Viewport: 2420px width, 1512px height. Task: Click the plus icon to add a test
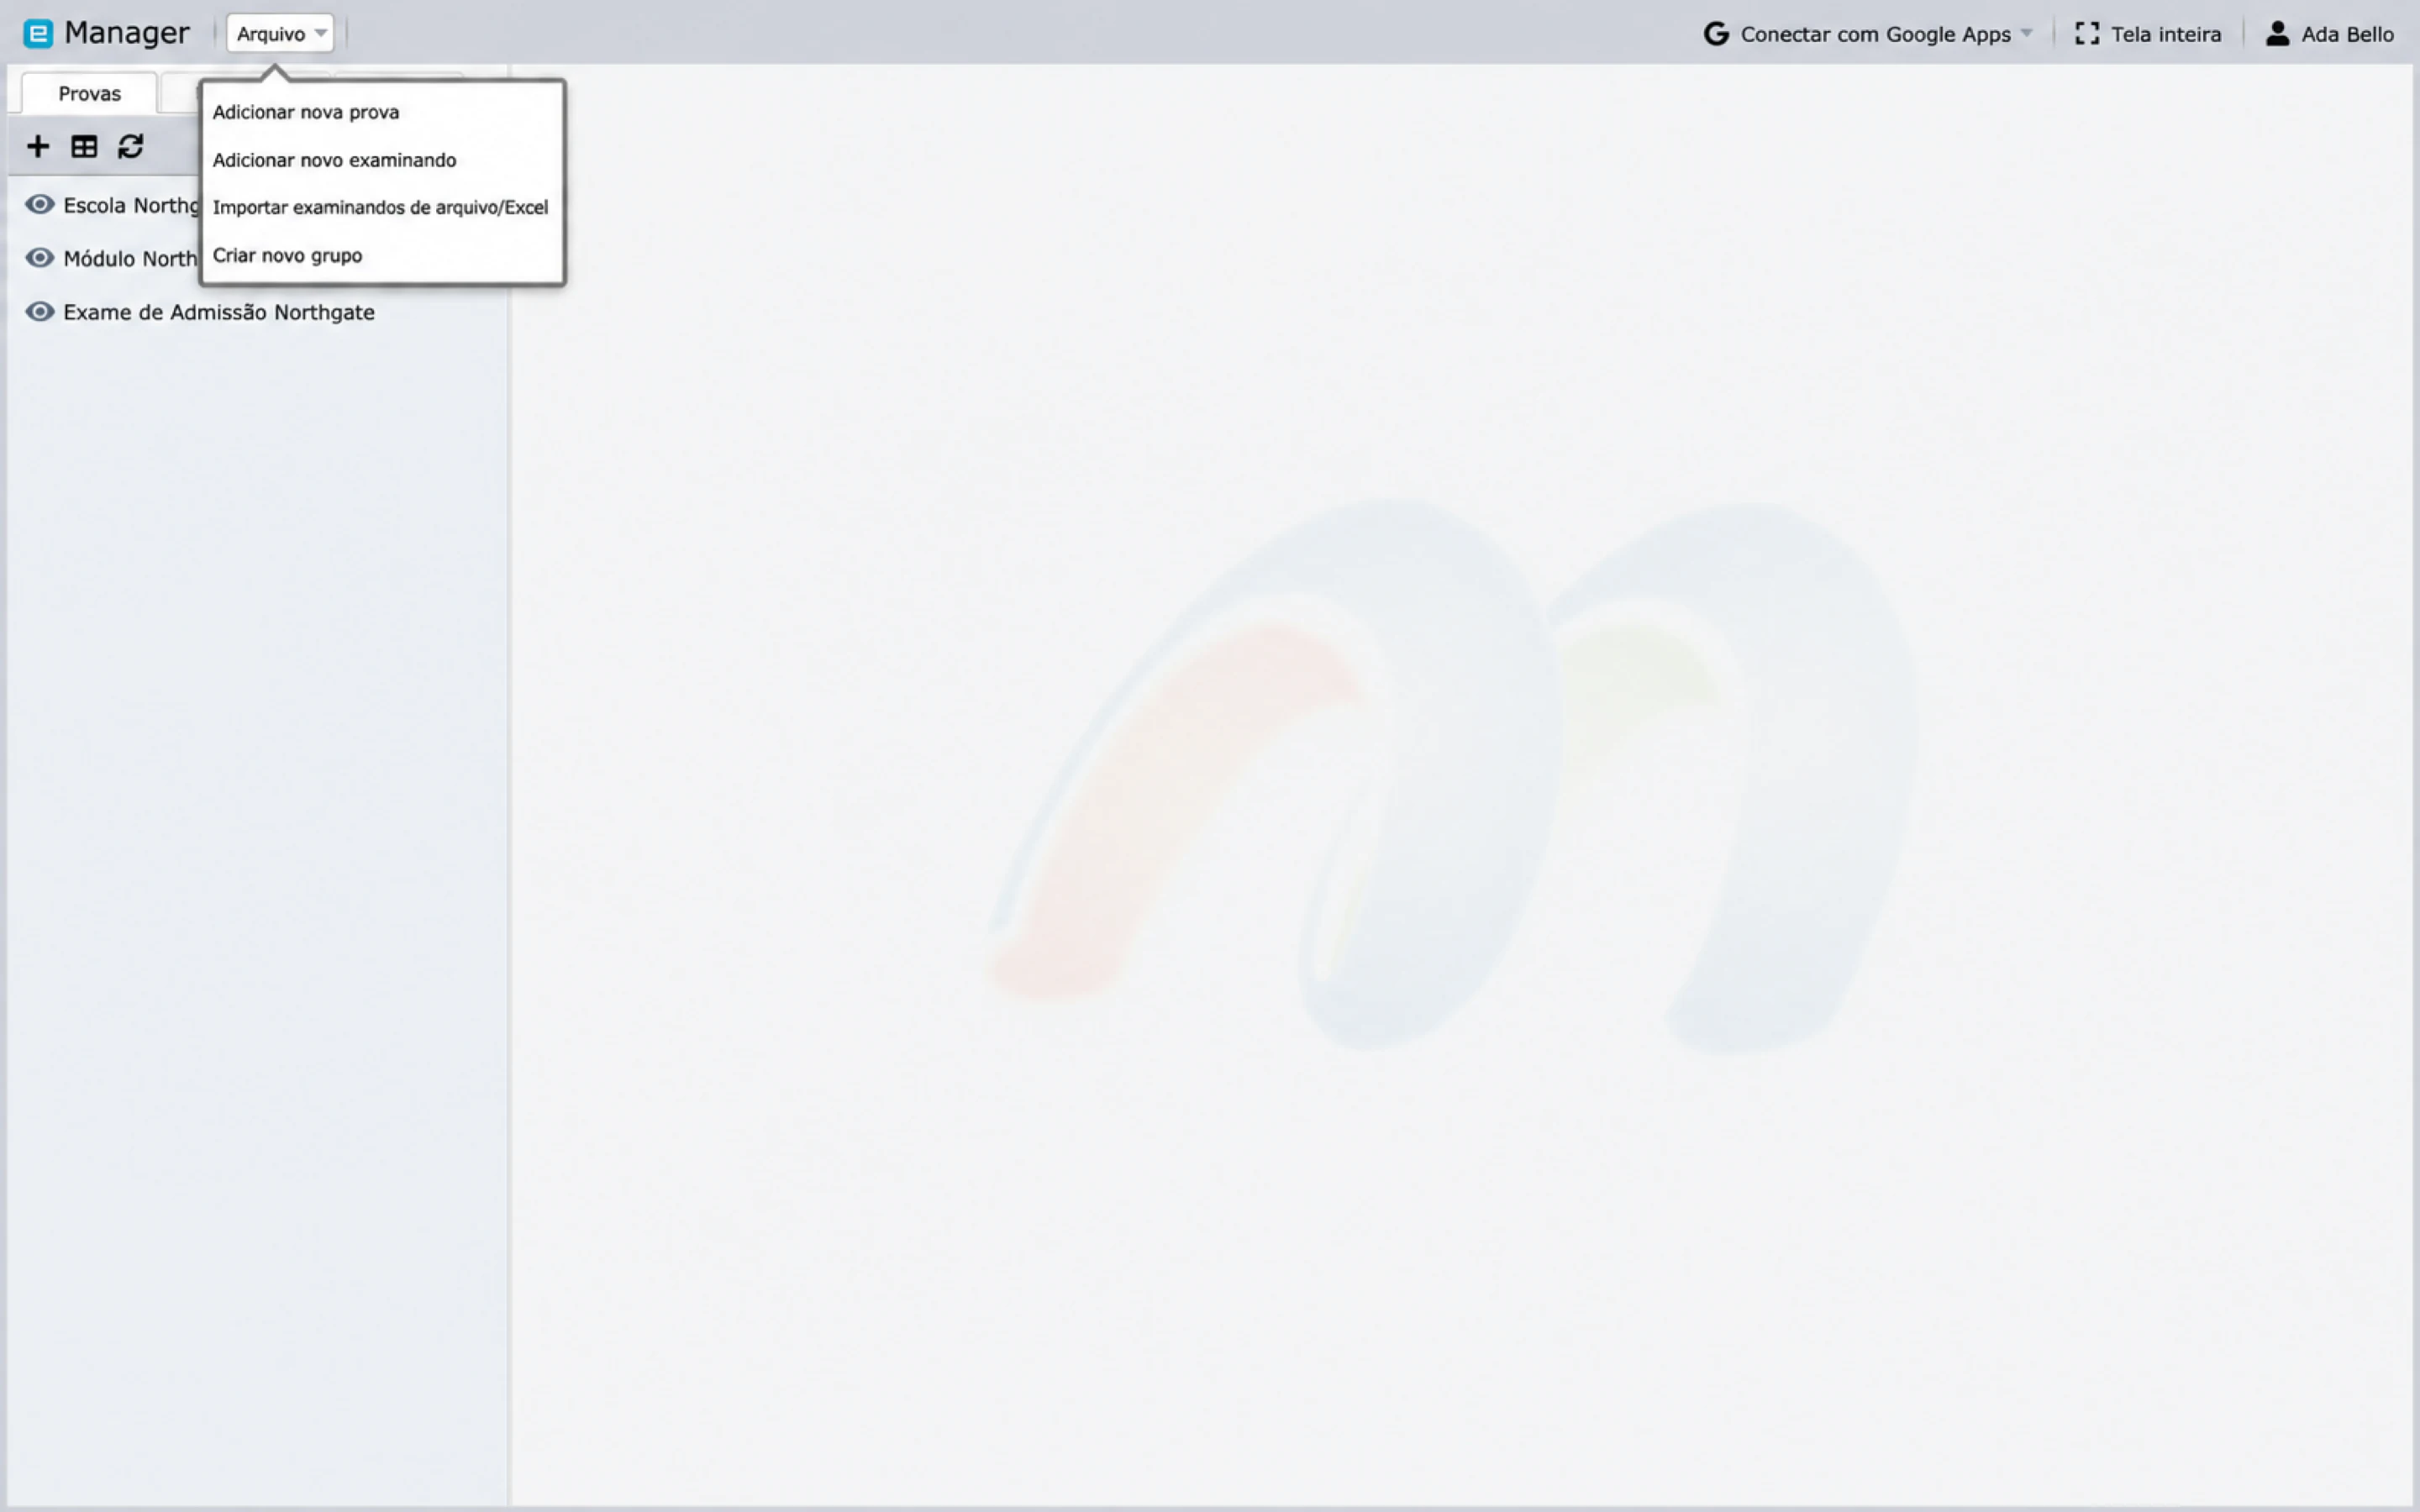(x=38, y=147)
